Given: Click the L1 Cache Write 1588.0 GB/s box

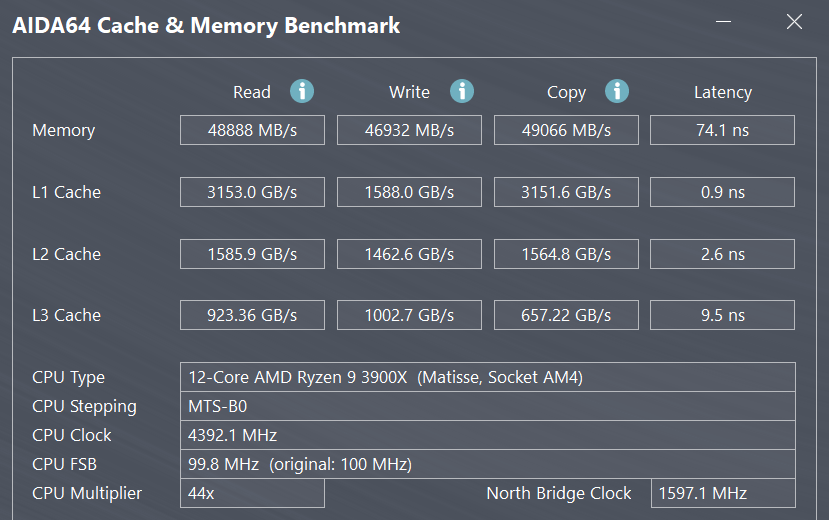Looking at the screenshot, I should pos(409,192).
